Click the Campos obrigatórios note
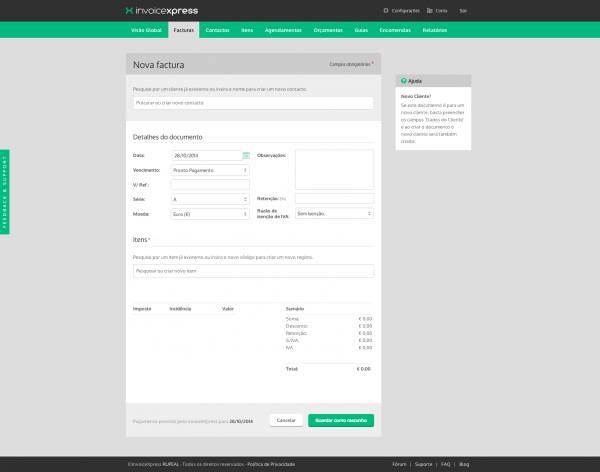600x472 pixels. tap(351, 64)
